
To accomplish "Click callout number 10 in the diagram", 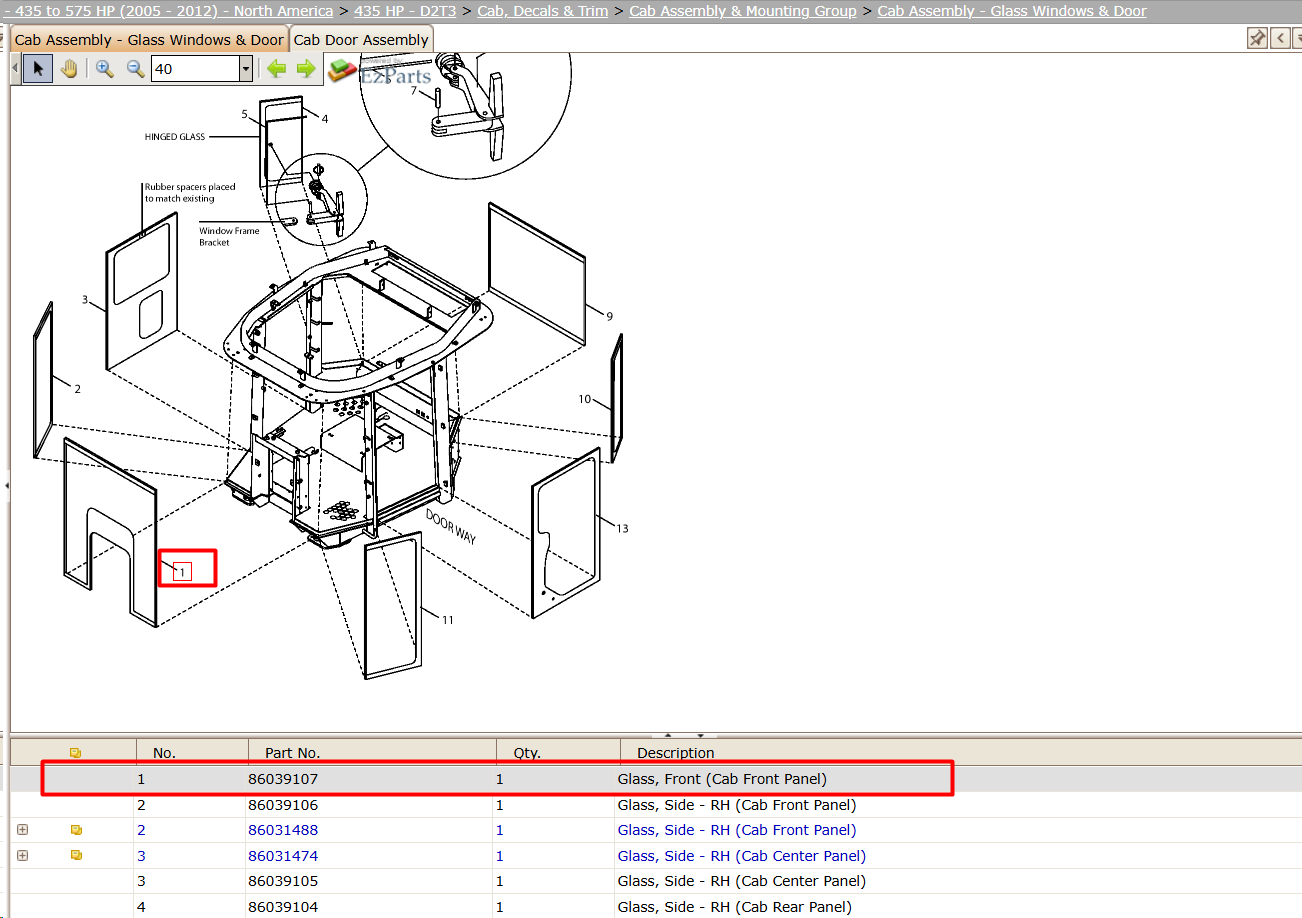I will point(585,399).
